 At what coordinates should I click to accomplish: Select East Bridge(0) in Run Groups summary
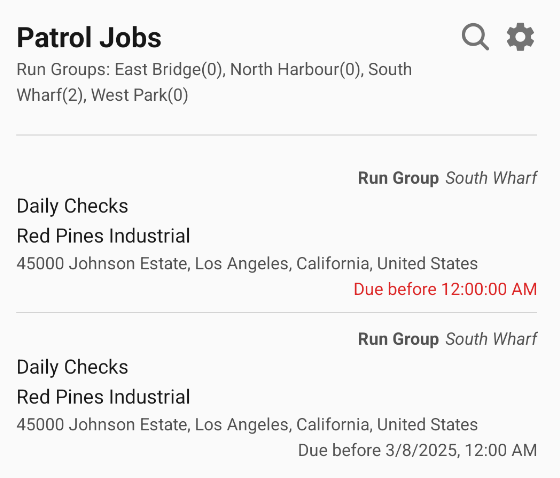[x=170, y=69]
